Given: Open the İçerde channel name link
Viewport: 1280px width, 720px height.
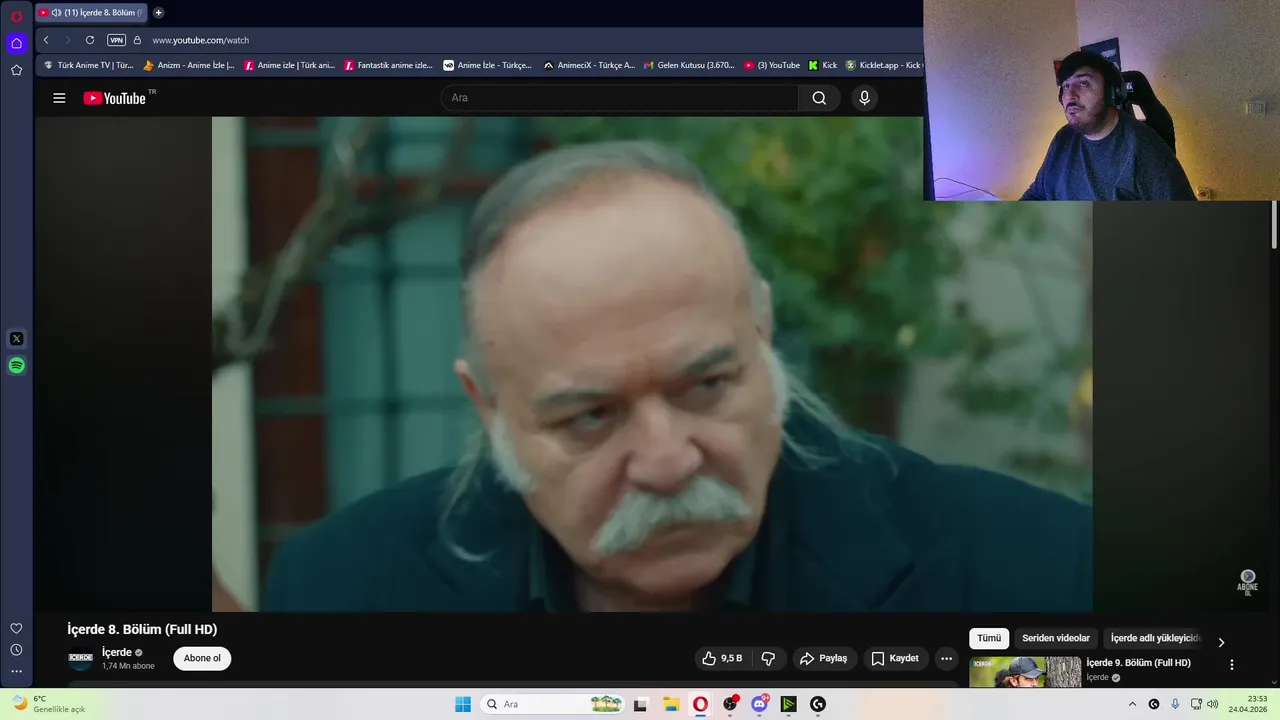Looking at the screenshot, I should point(117,652).
